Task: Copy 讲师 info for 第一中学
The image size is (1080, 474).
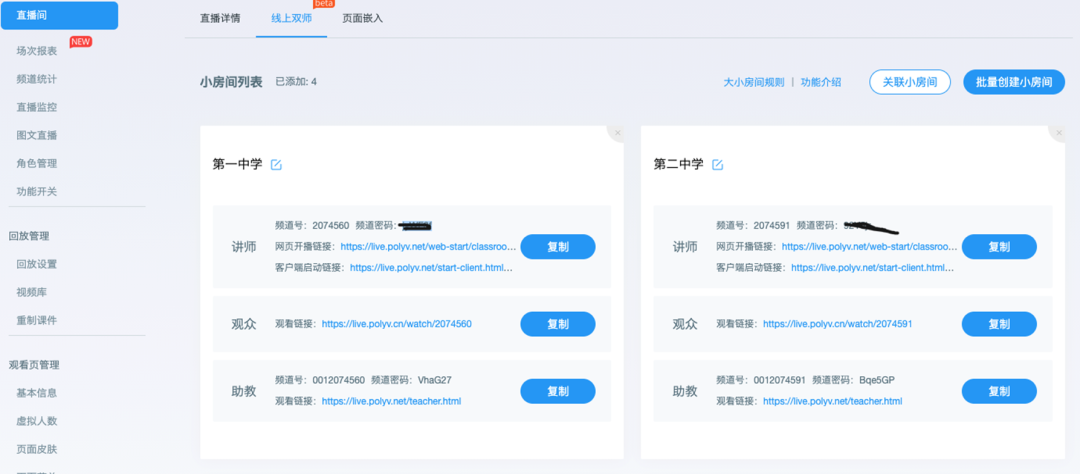Action: (x=557, y=247)
